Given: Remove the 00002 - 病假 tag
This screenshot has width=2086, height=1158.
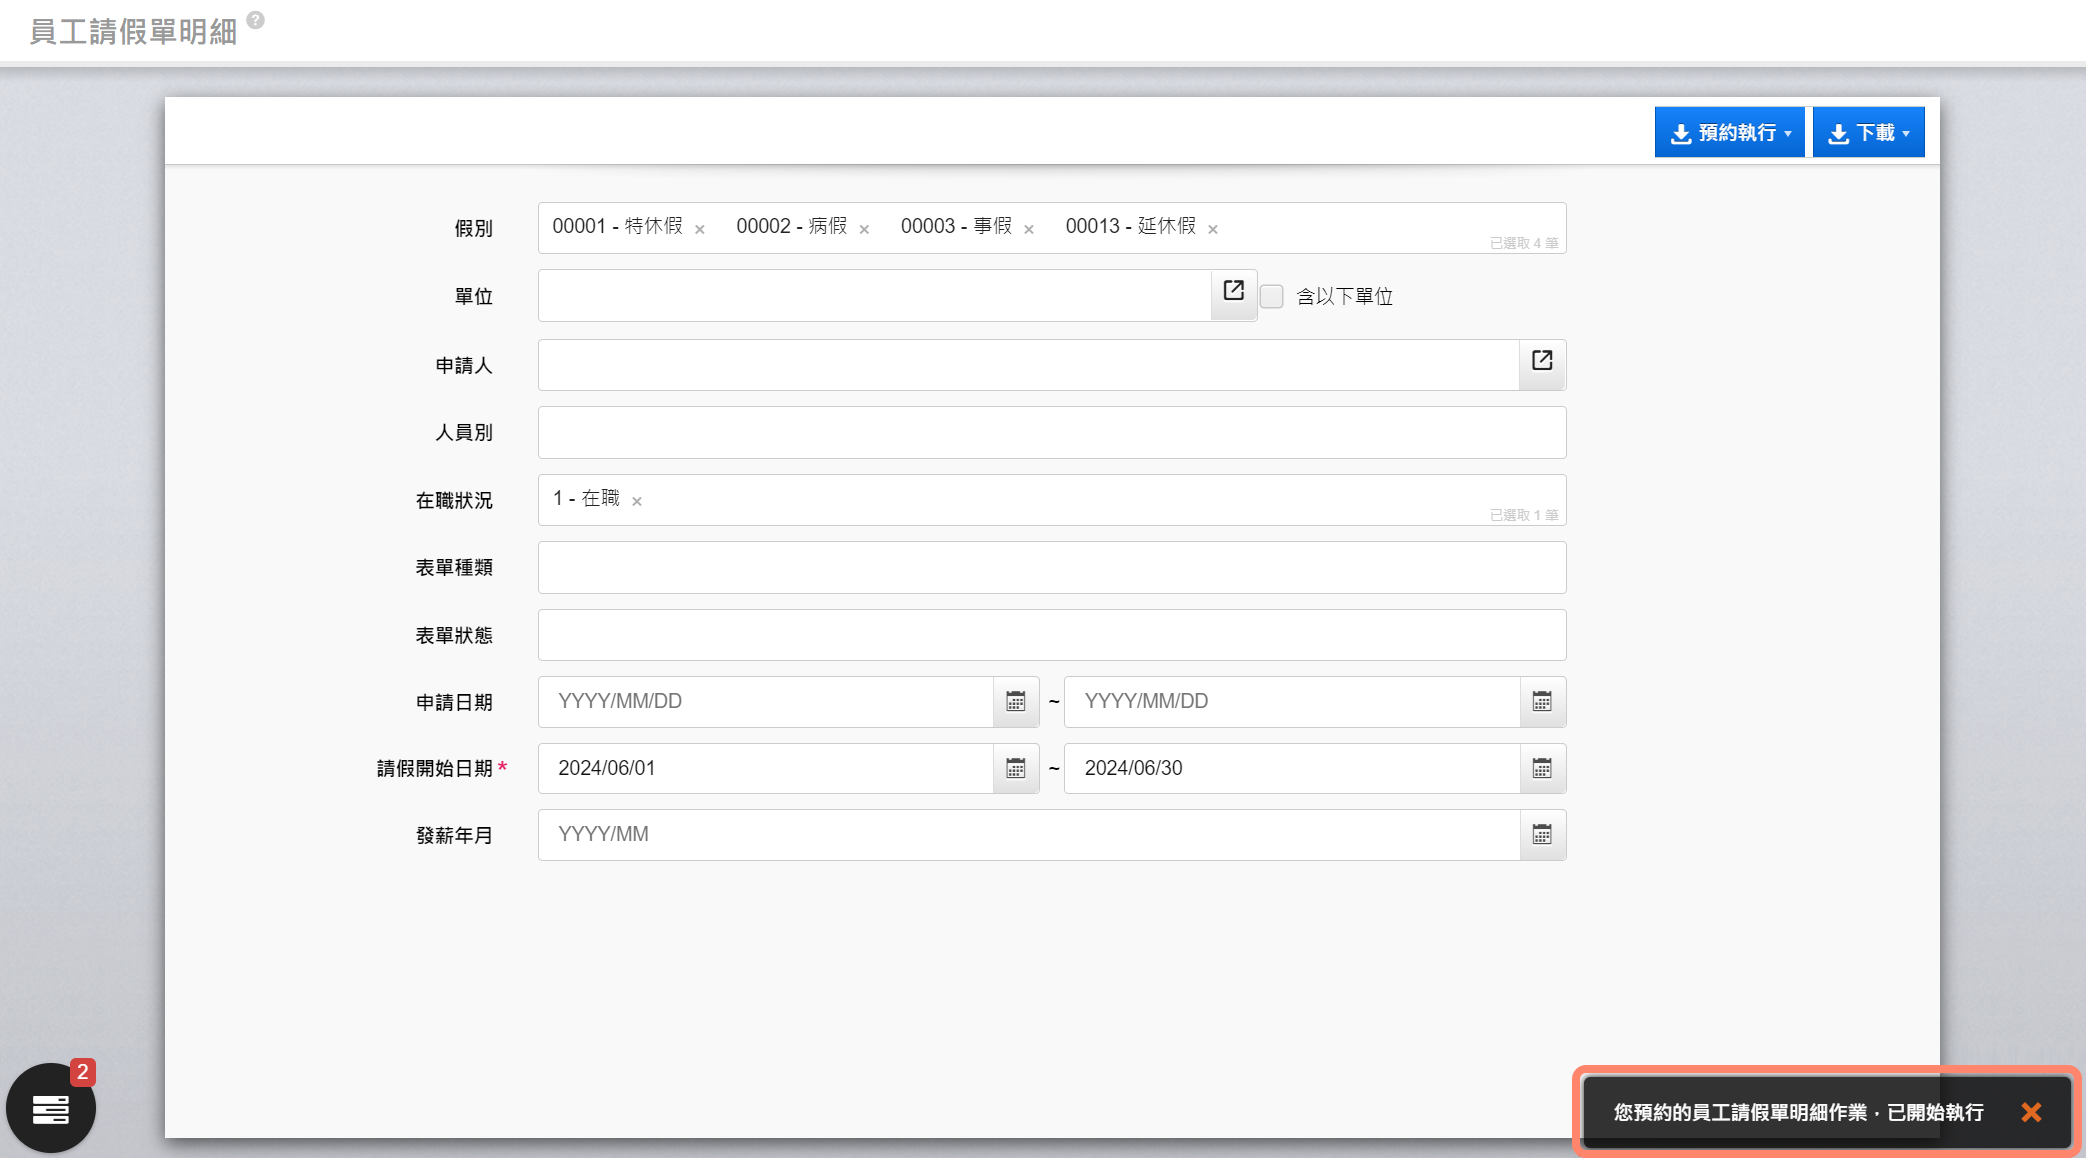Looking at the screenshot, I should click(x=864, y=230).
